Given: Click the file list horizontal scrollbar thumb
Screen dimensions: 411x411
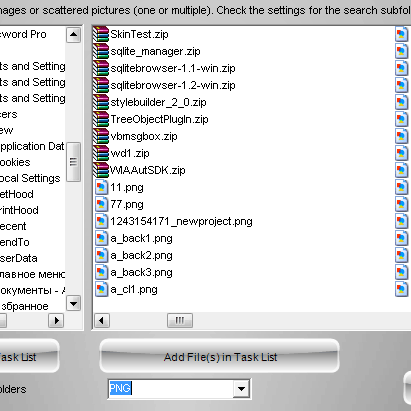Looking at the screenshot, I should pos(180,321).
